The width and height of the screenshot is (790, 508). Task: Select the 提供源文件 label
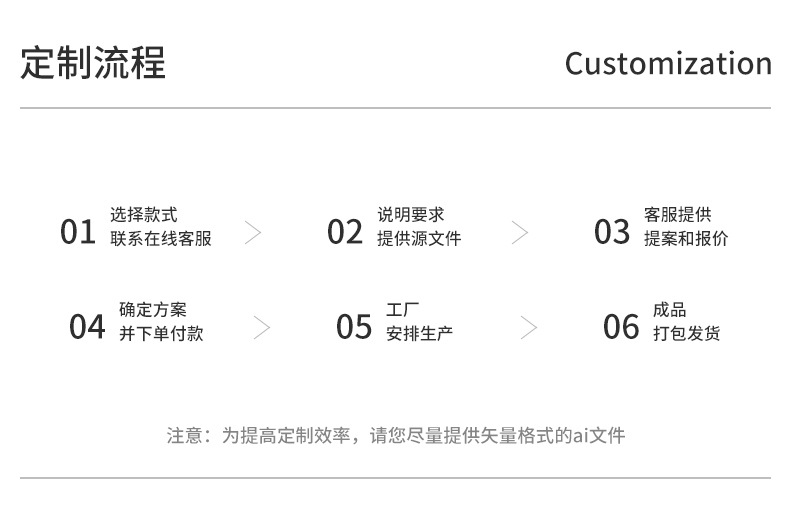[x=419, y=239]
